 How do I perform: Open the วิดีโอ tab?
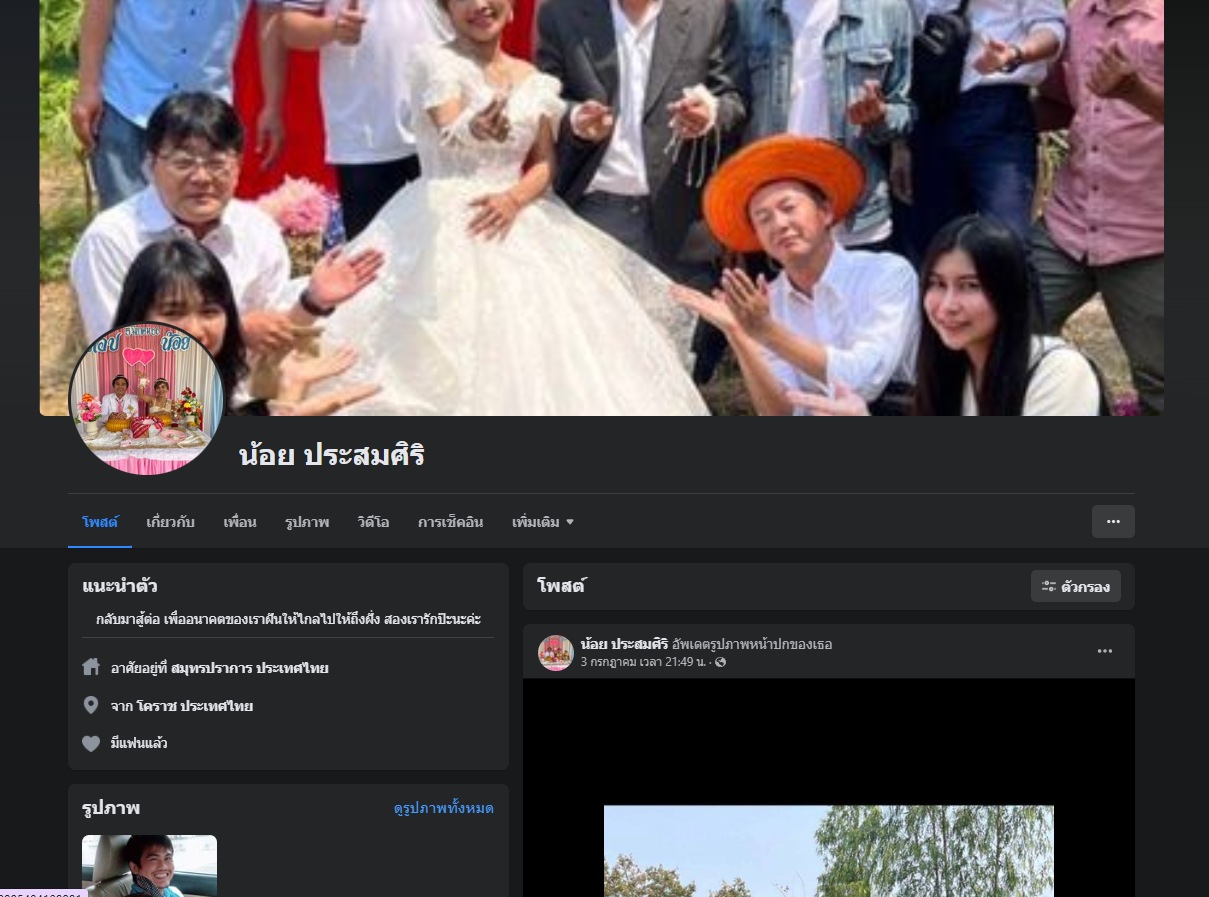(373, 522)
